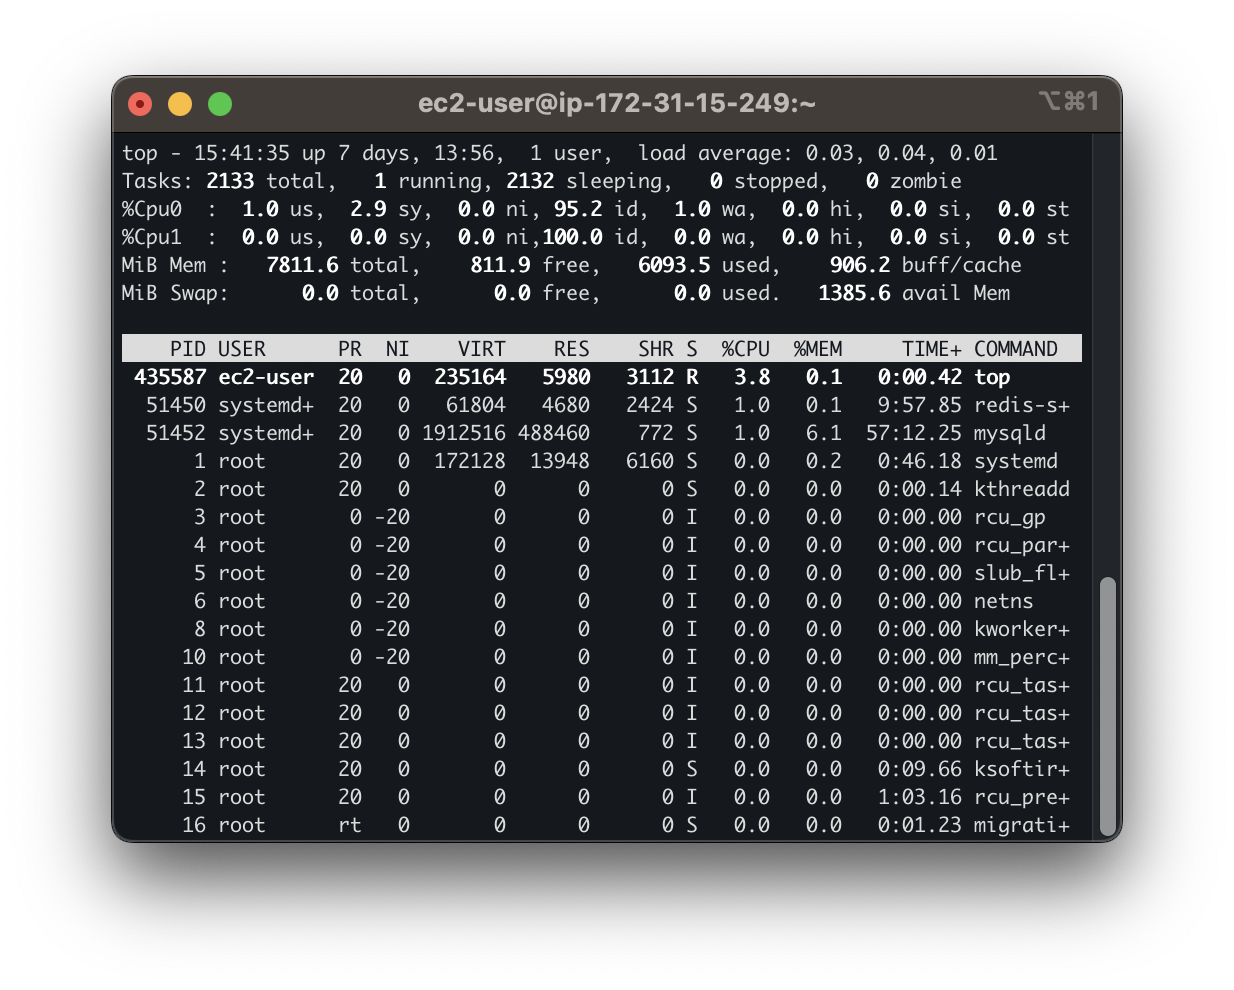Select the mysqld process row
The width and height of the screenshot is (1234, 990).
[600, 433]
